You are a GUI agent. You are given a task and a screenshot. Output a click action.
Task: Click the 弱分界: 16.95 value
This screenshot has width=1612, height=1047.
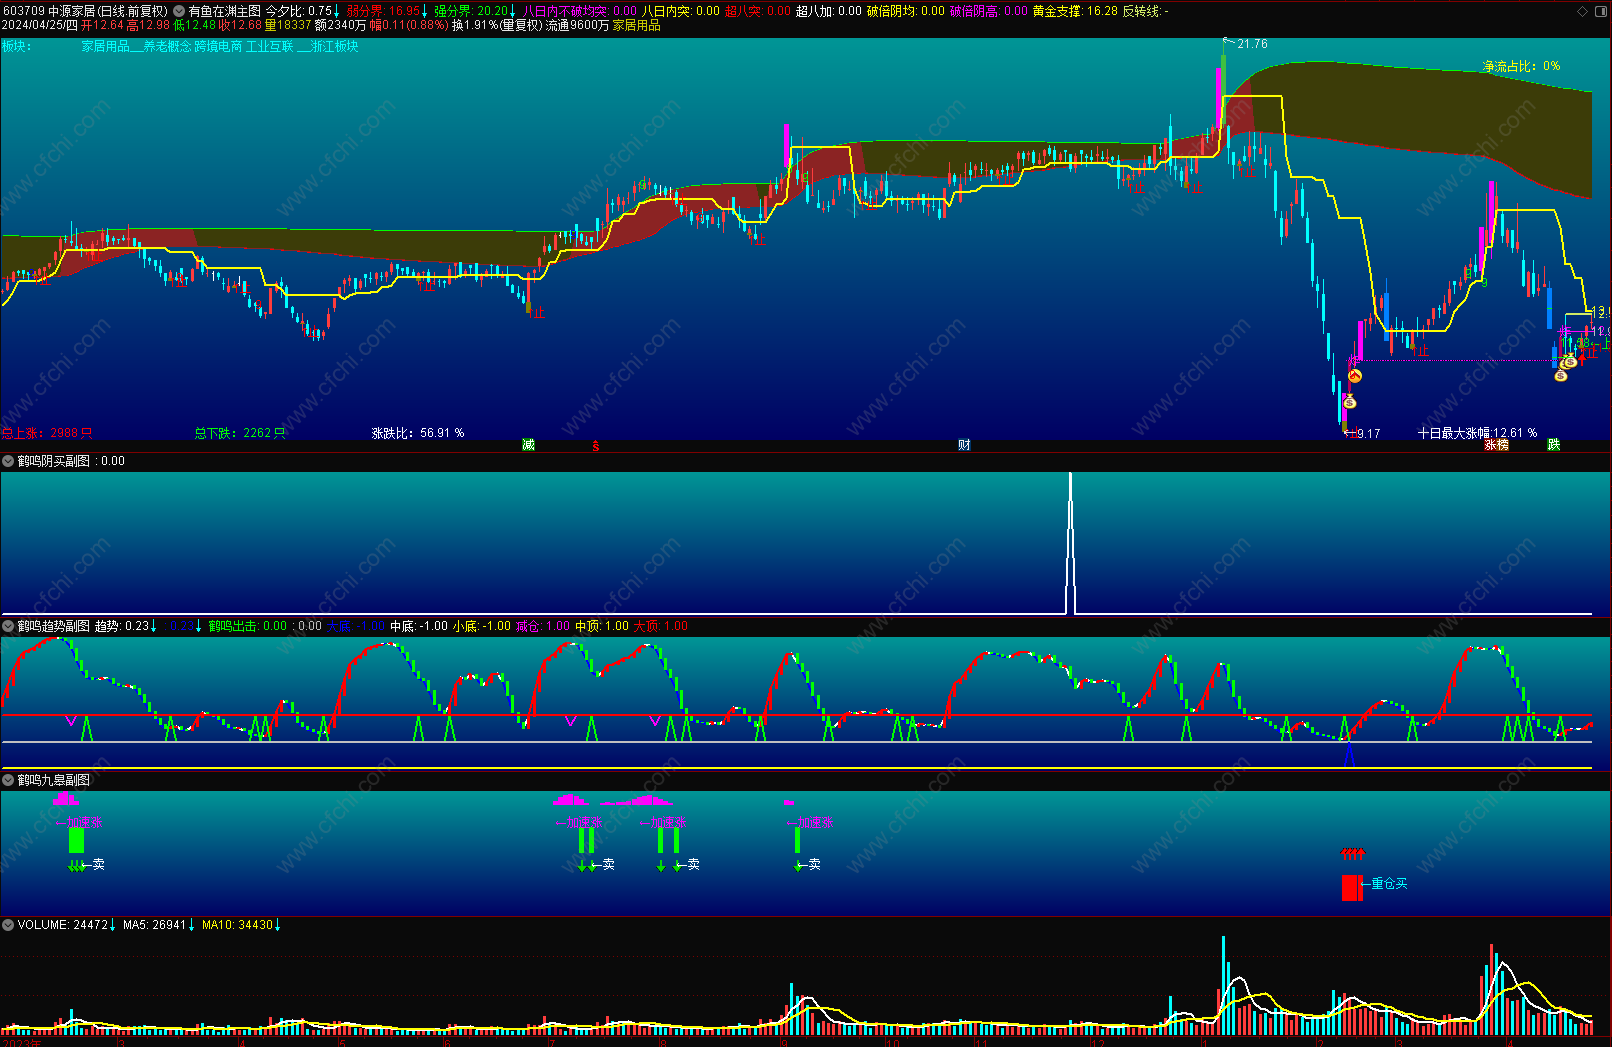pyautogui.click(x=384, y=11)
